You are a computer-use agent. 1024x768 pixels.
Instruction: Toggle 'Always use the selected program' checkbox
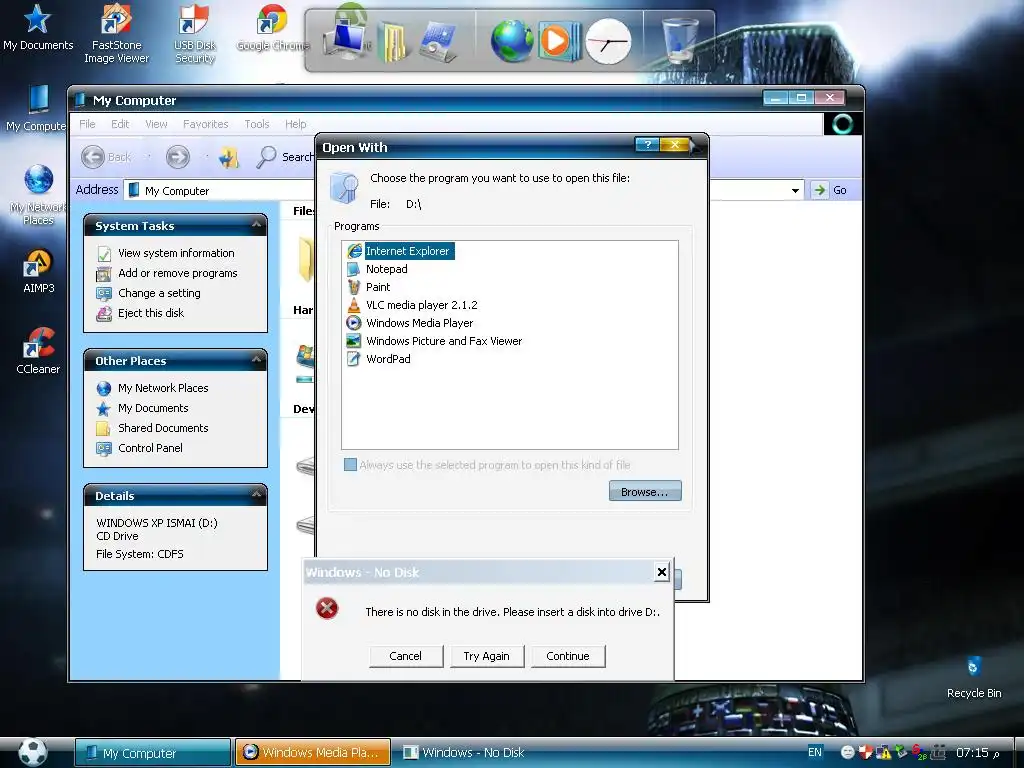350,464
